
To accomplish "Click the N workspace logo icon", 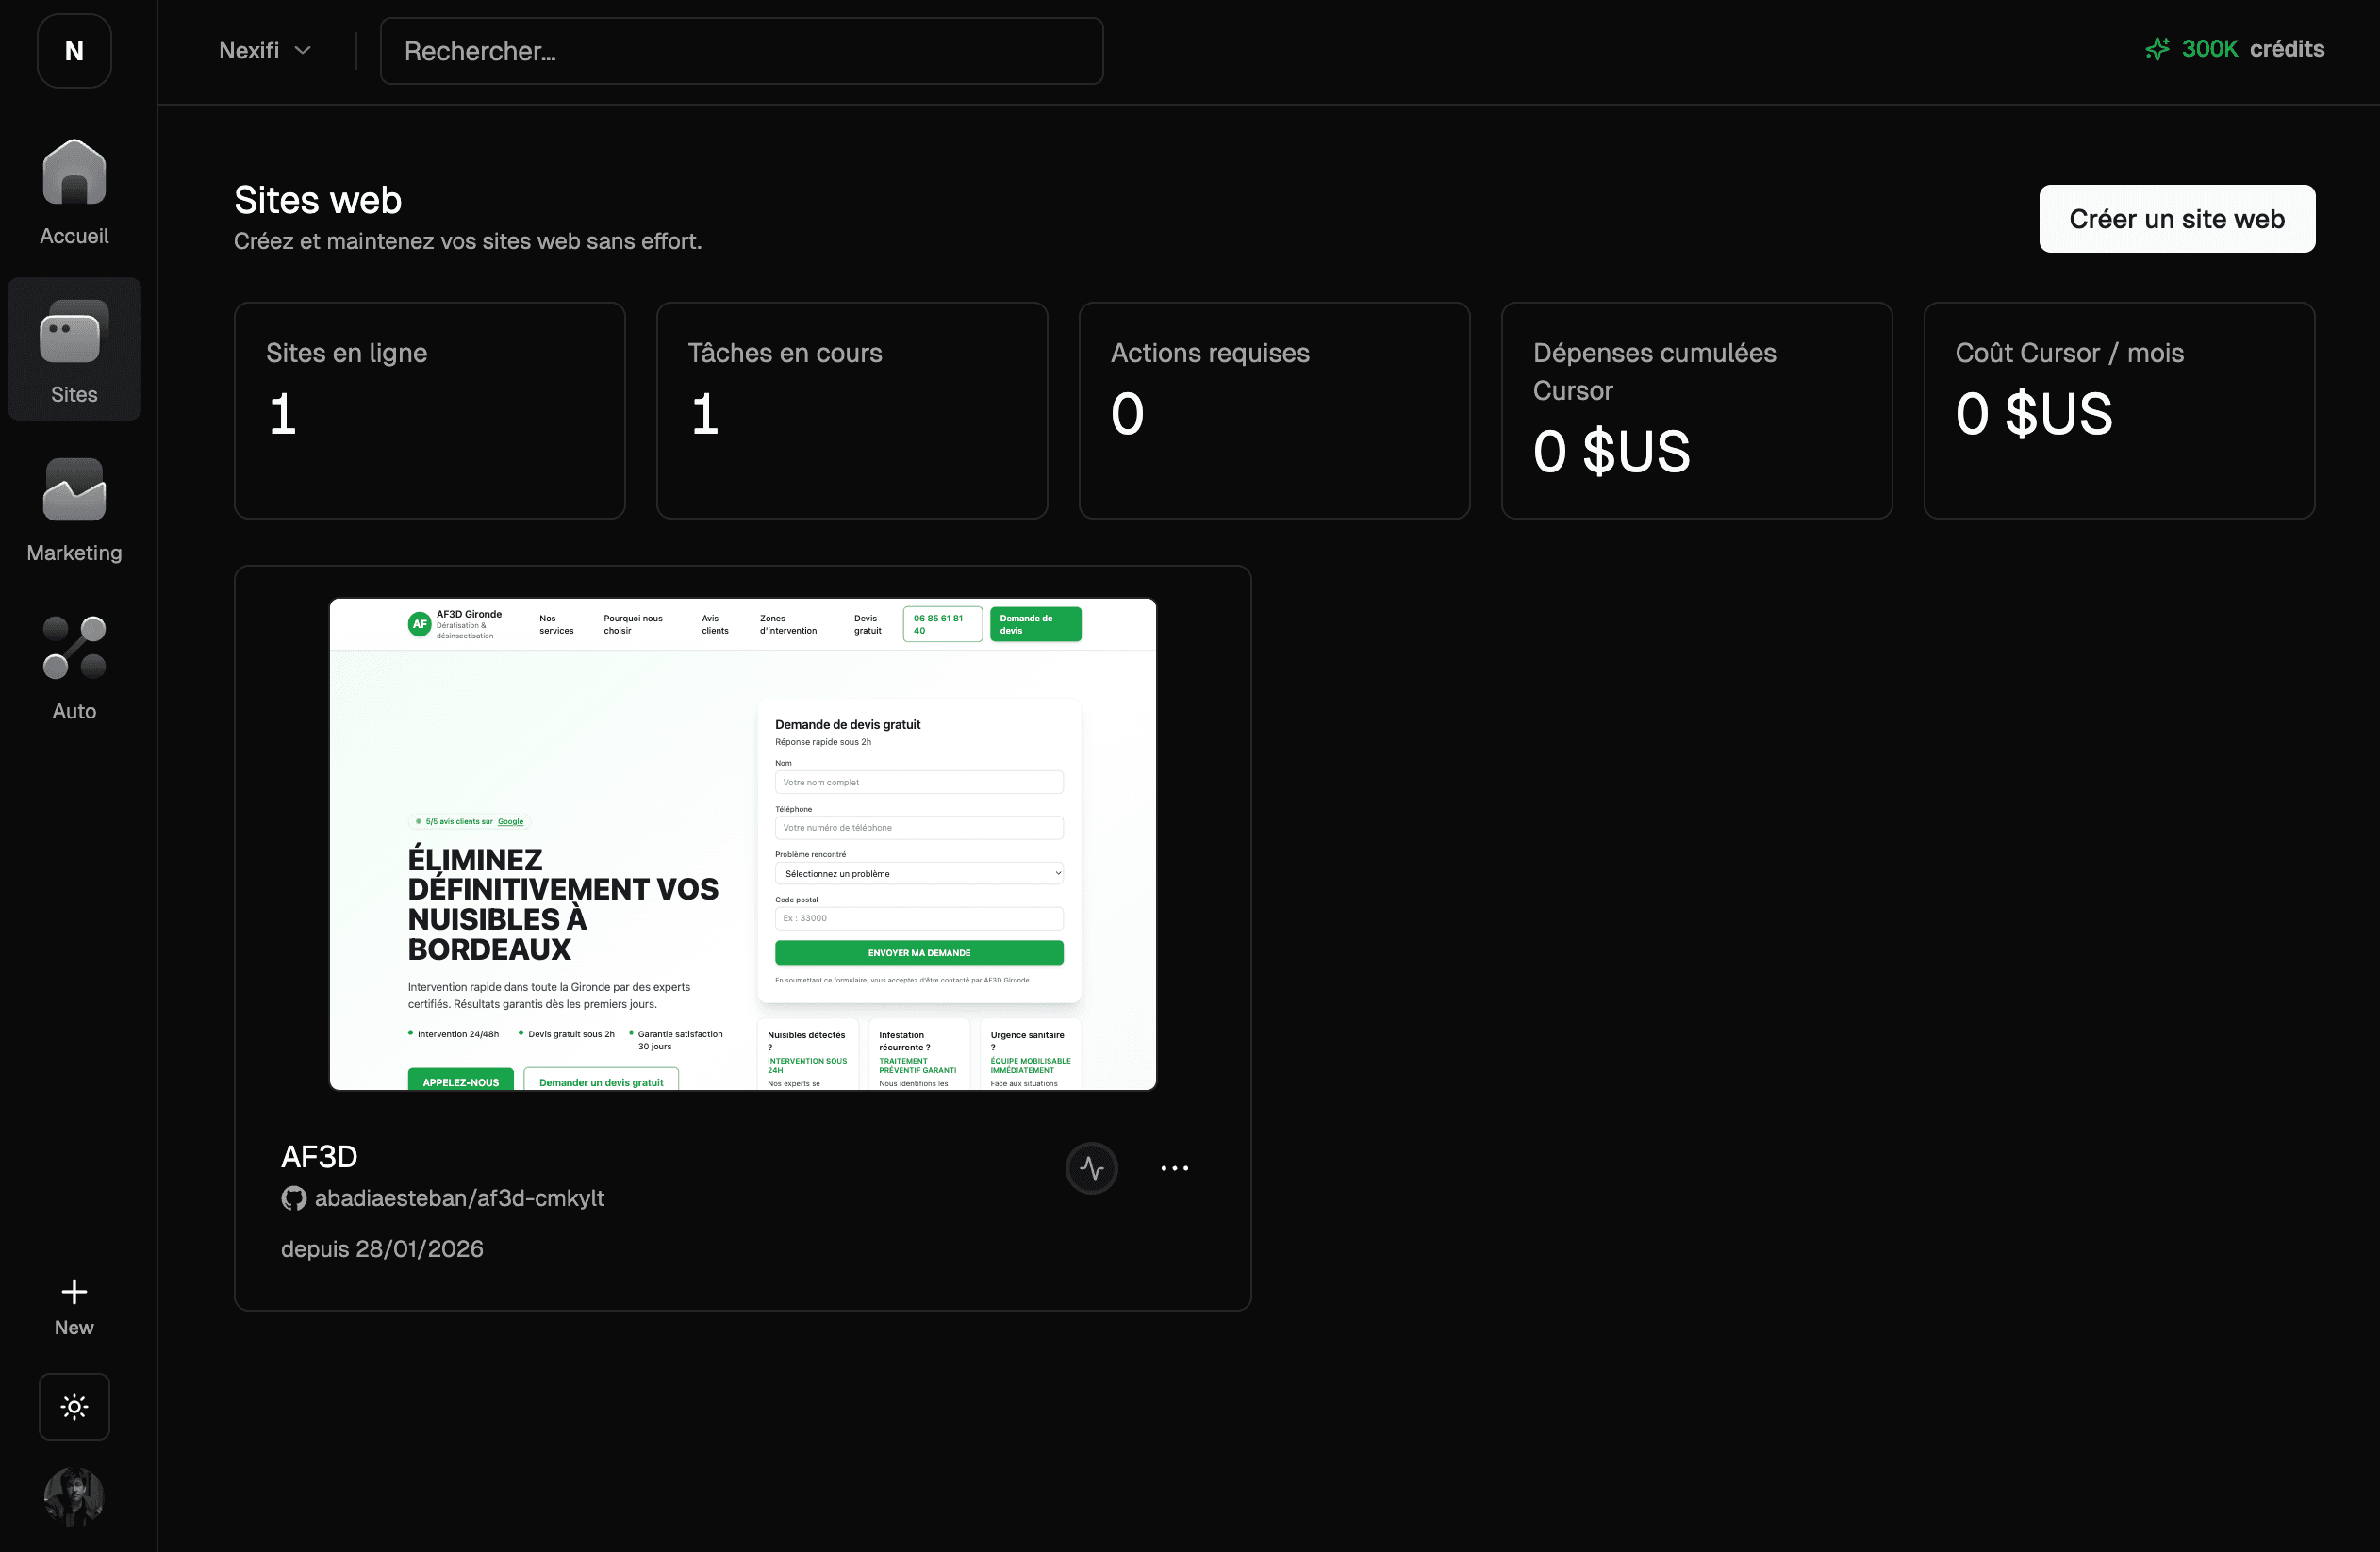I will tap(74, 50).
